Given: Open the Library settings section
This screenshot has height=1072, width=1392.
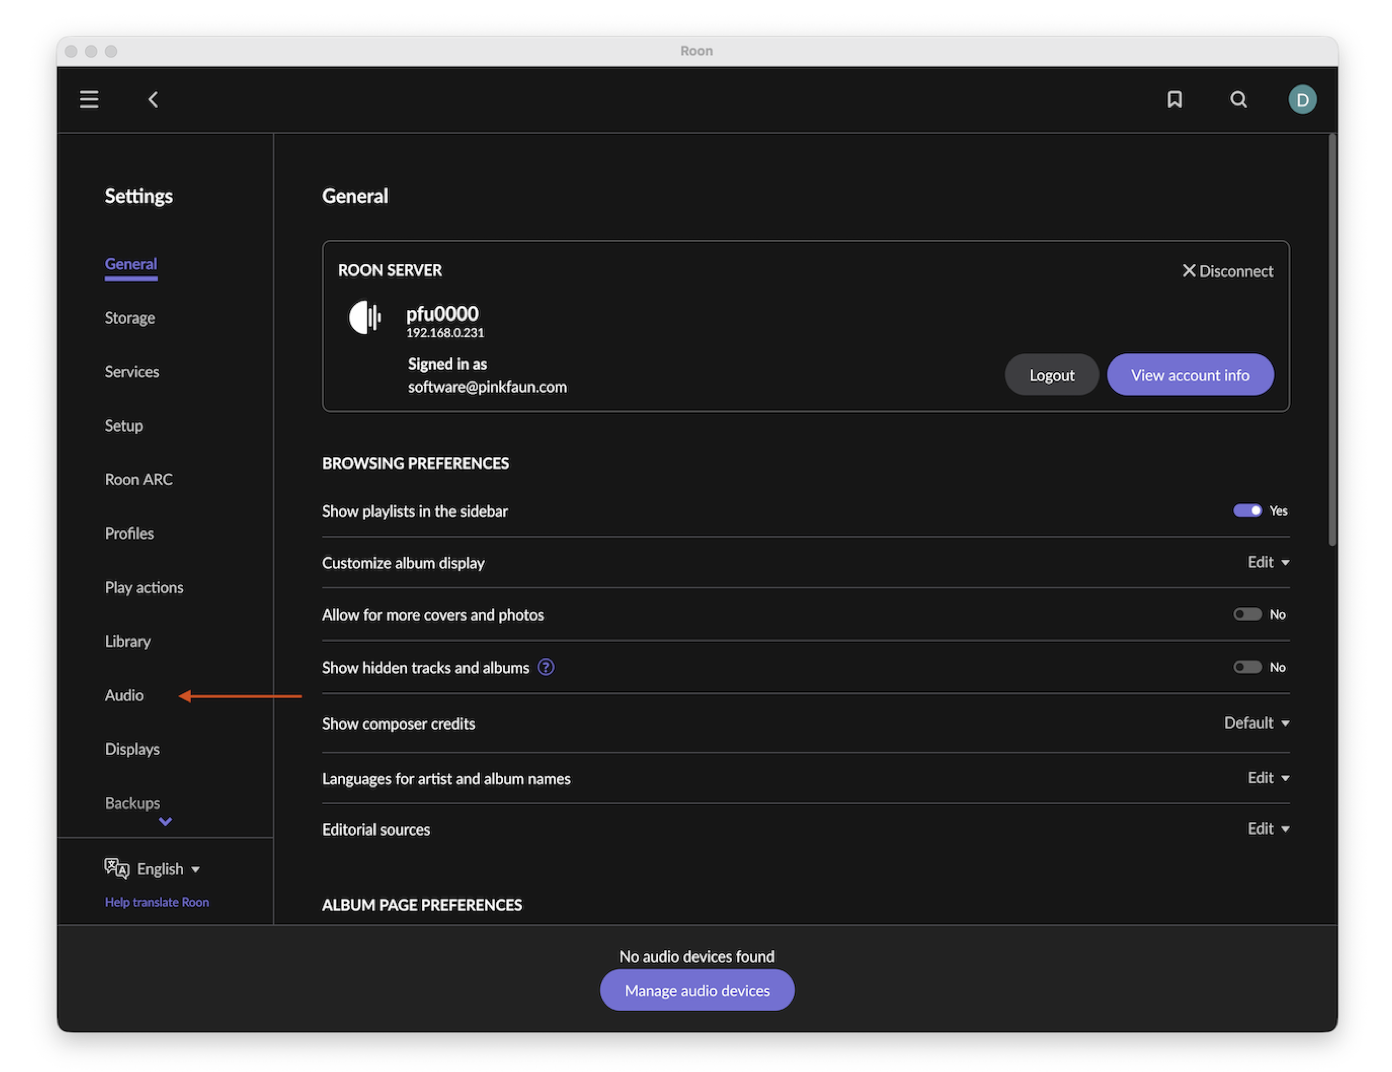Looking at the screenshot, I should tap(128, 642).
